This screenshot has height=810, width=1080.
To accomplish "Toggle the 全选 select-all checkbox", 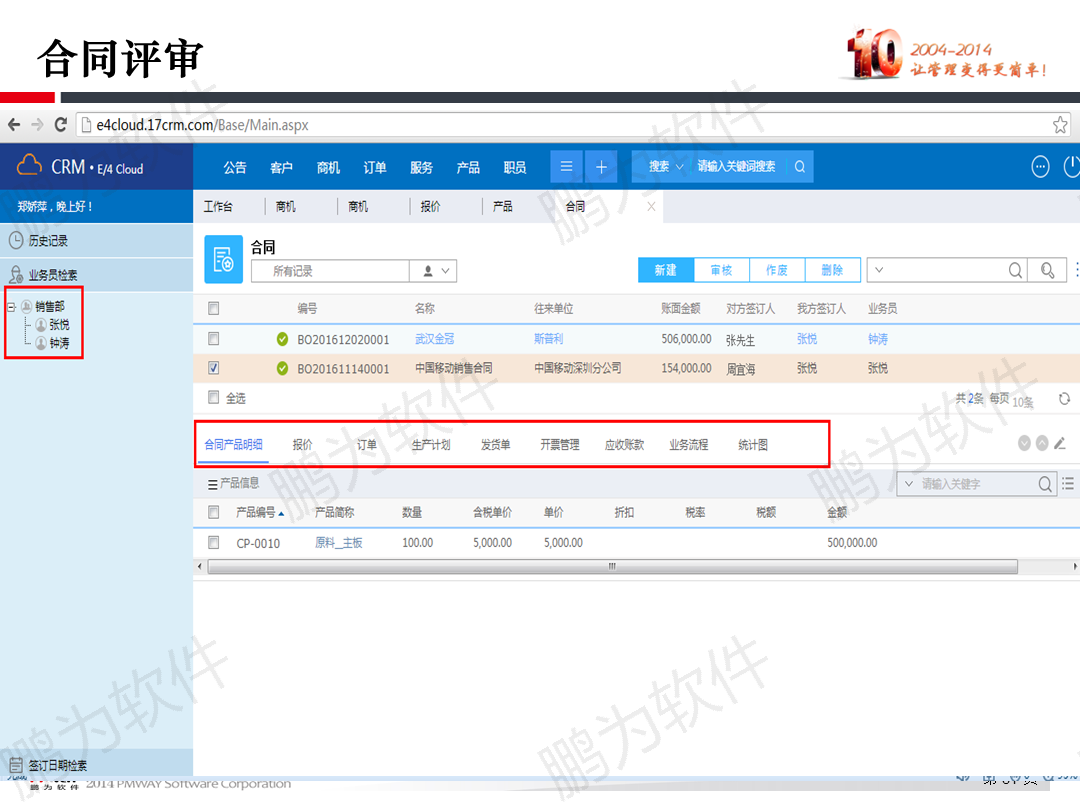I will [x=214, y=397].
